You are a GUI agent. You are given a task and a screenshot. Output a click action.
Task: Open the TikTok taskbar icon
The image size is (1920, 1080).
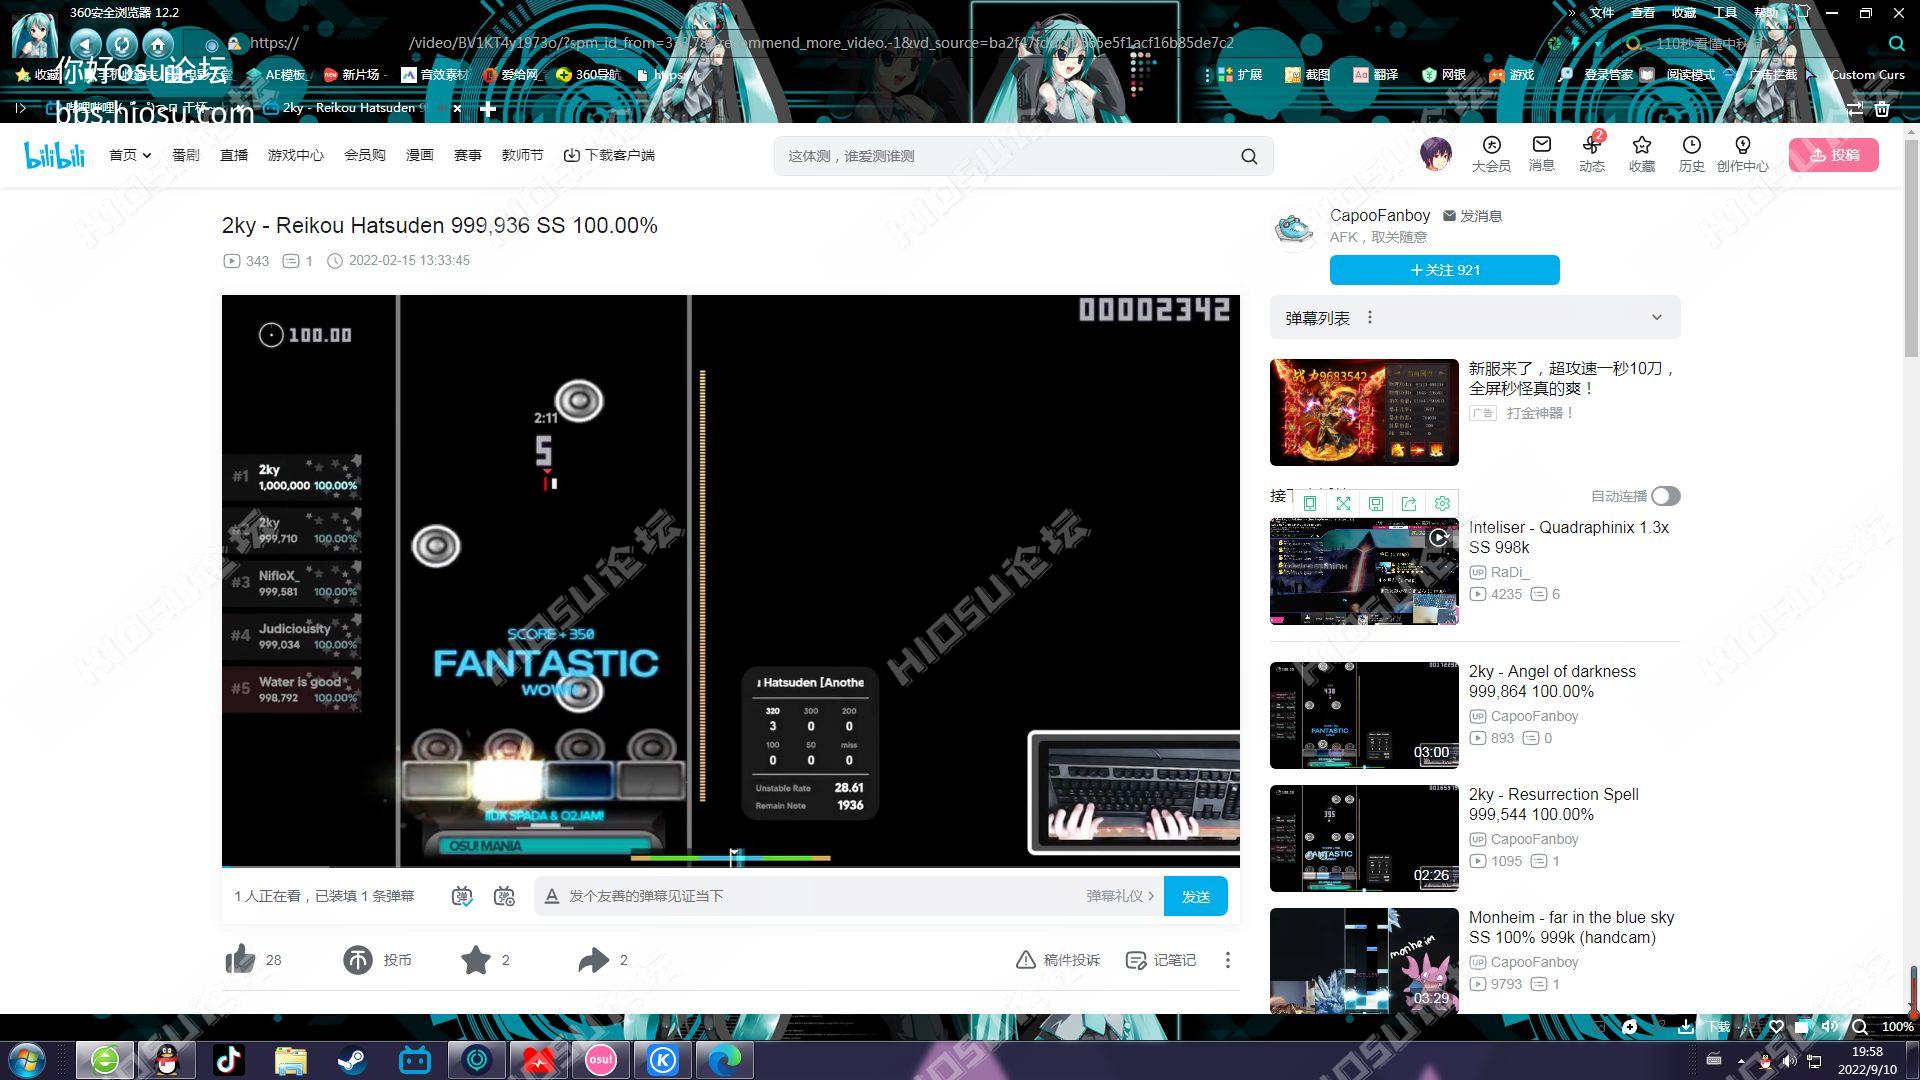tap(229, 1060)
